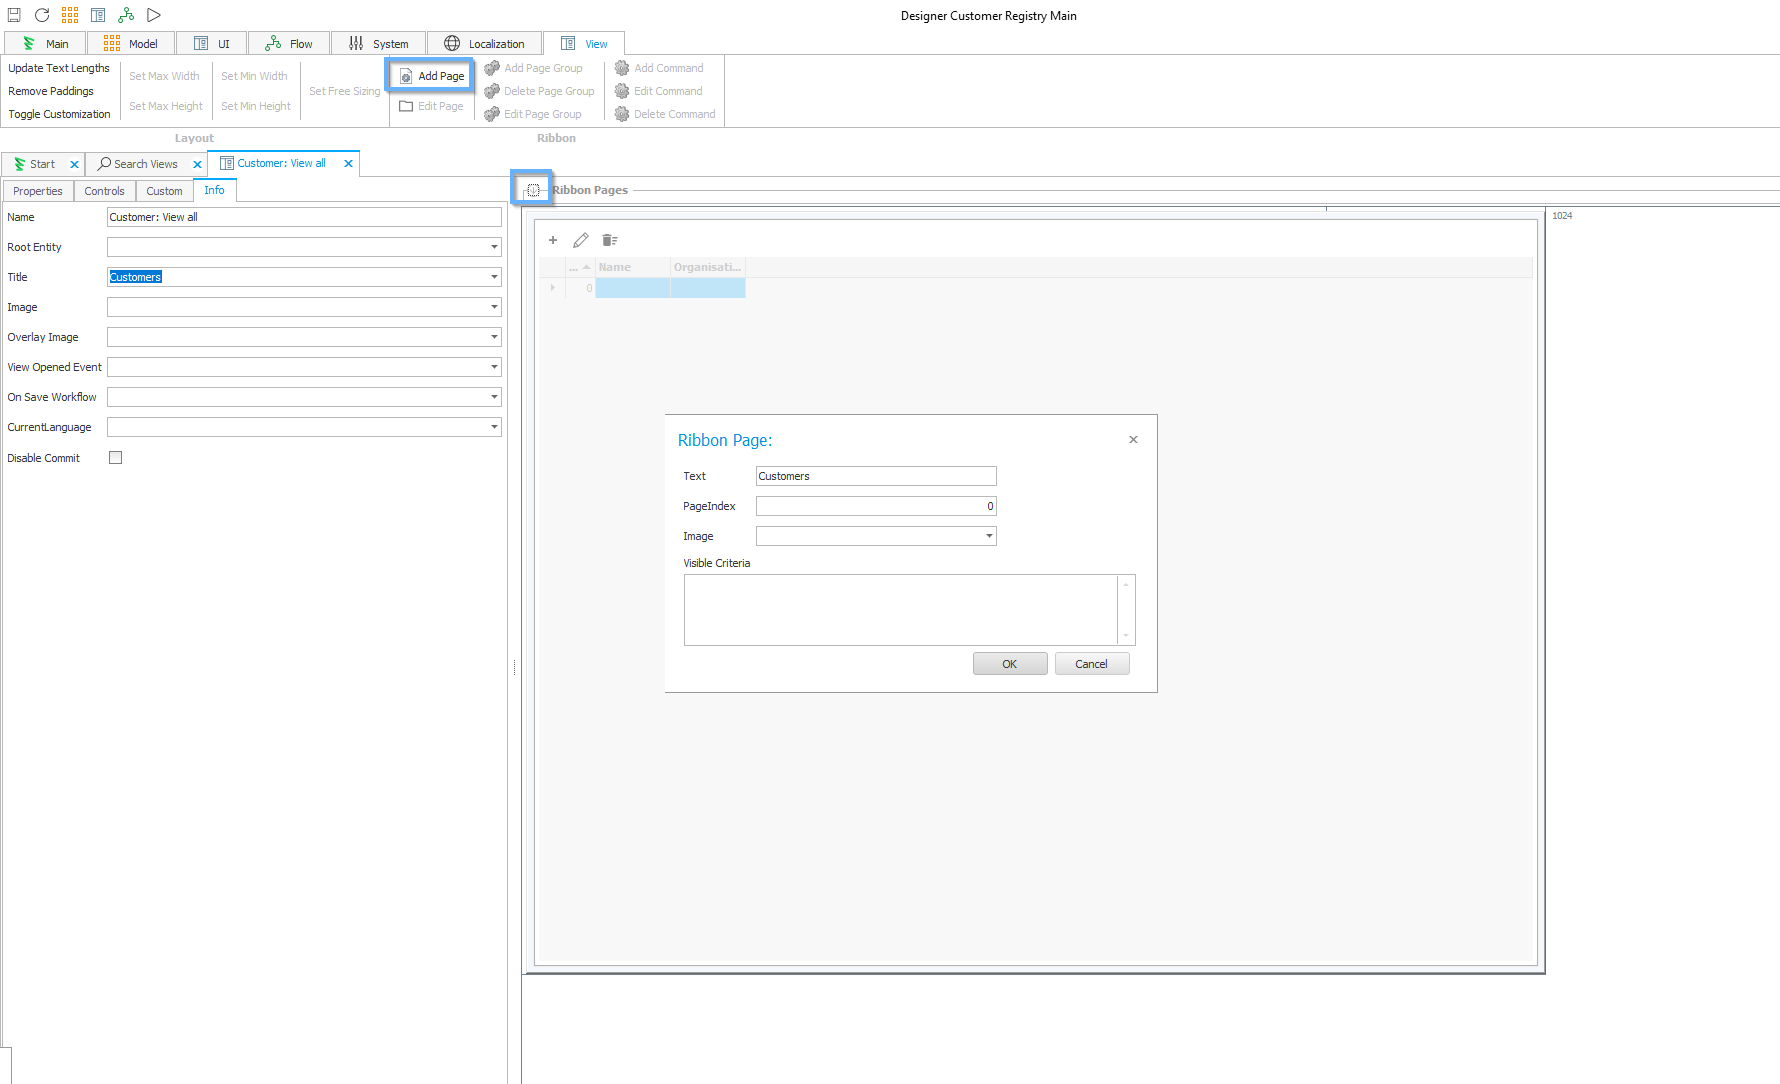Click Remove Paddings
The width and height of the screenshot is (1780, 1084).
pos(51,91)
